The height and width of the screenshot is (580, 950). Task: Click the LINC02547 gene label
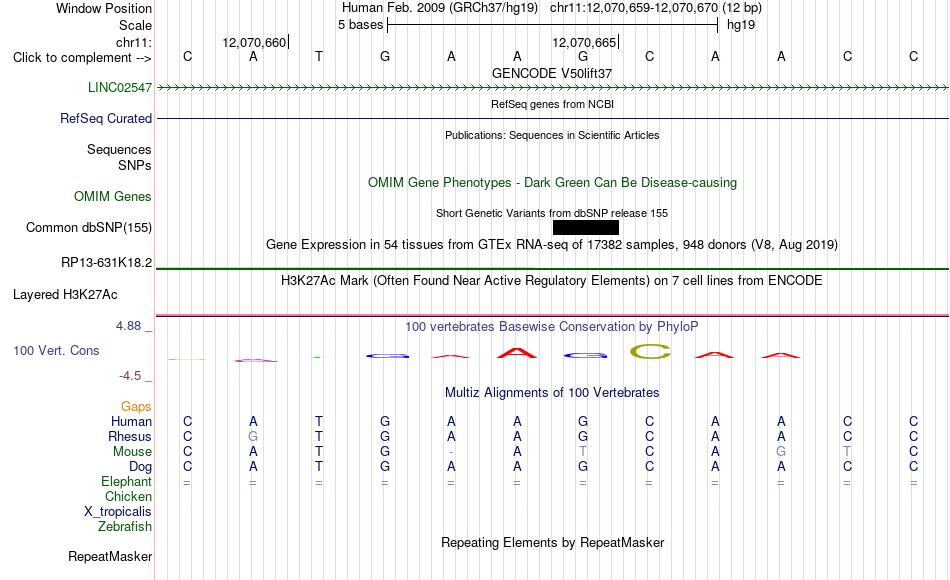coord(120,87)
